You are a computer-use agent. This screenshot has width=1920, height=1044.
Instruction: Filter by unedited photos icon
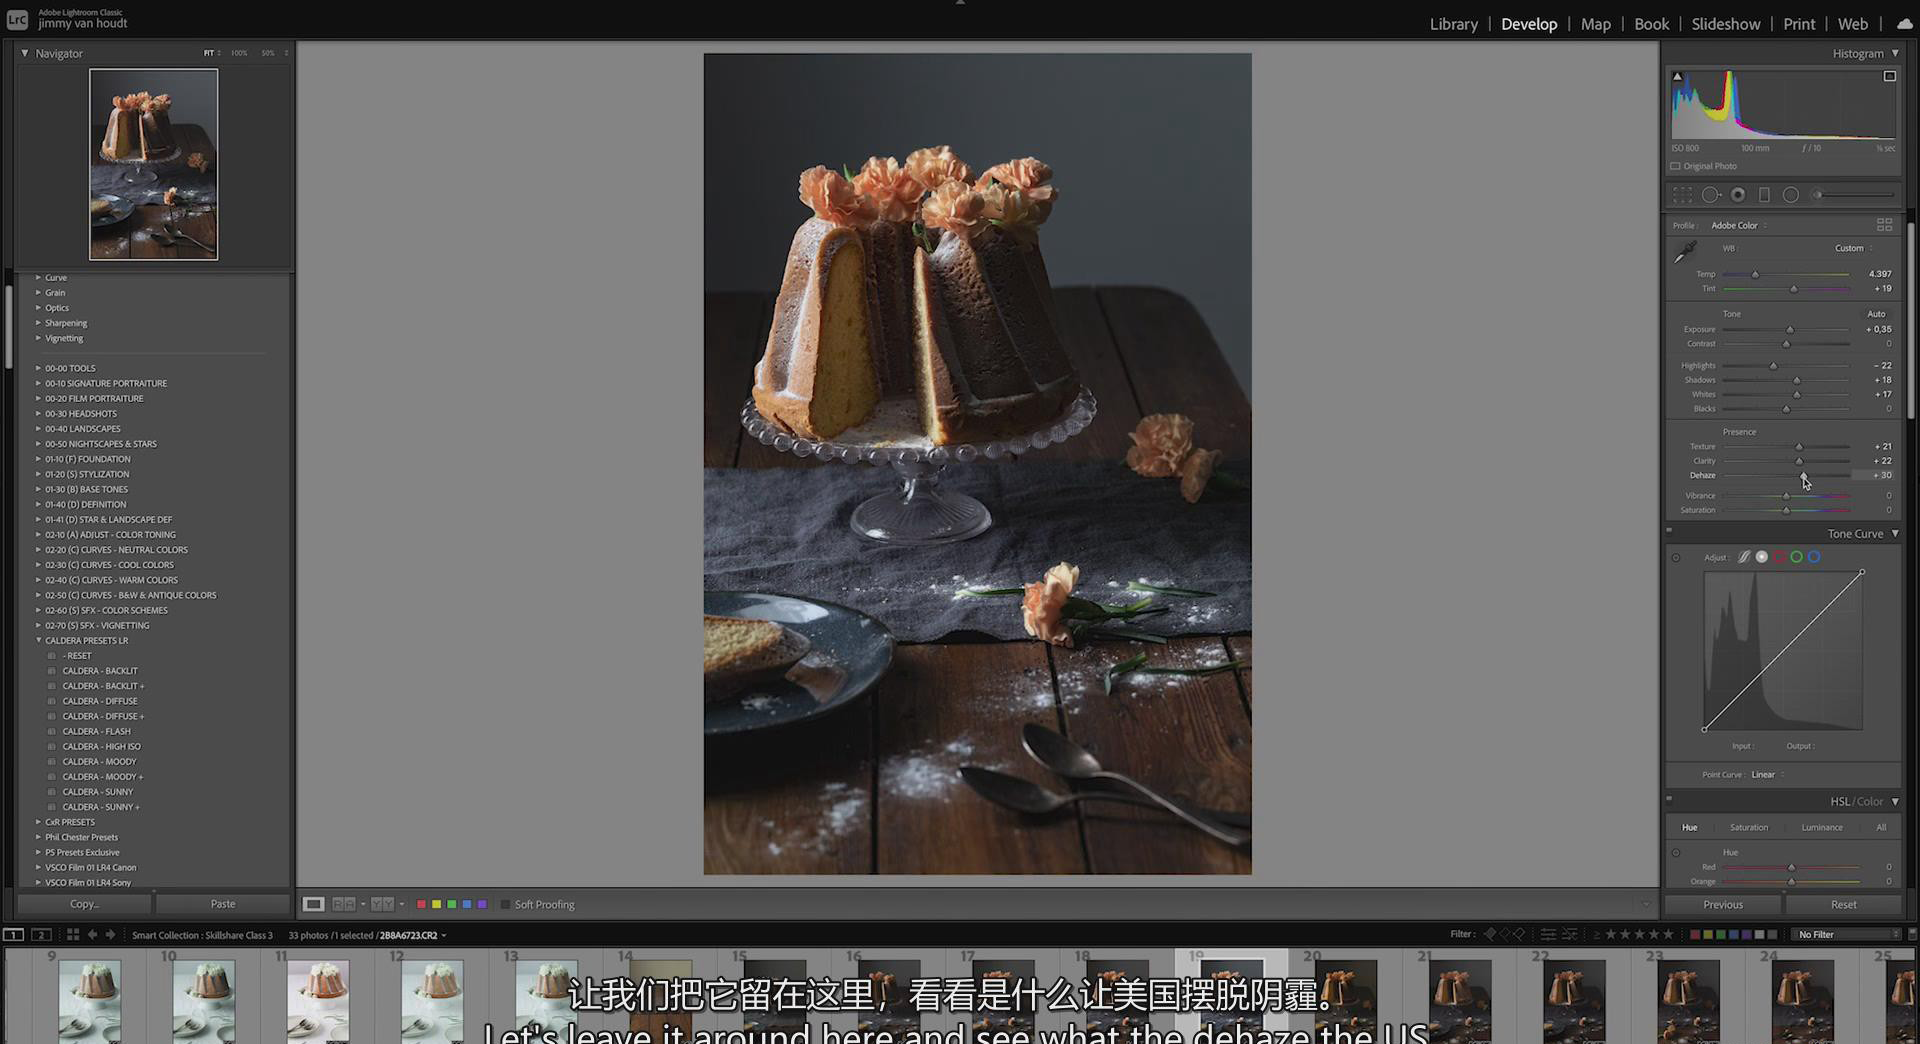click(x=1570, y=934)
